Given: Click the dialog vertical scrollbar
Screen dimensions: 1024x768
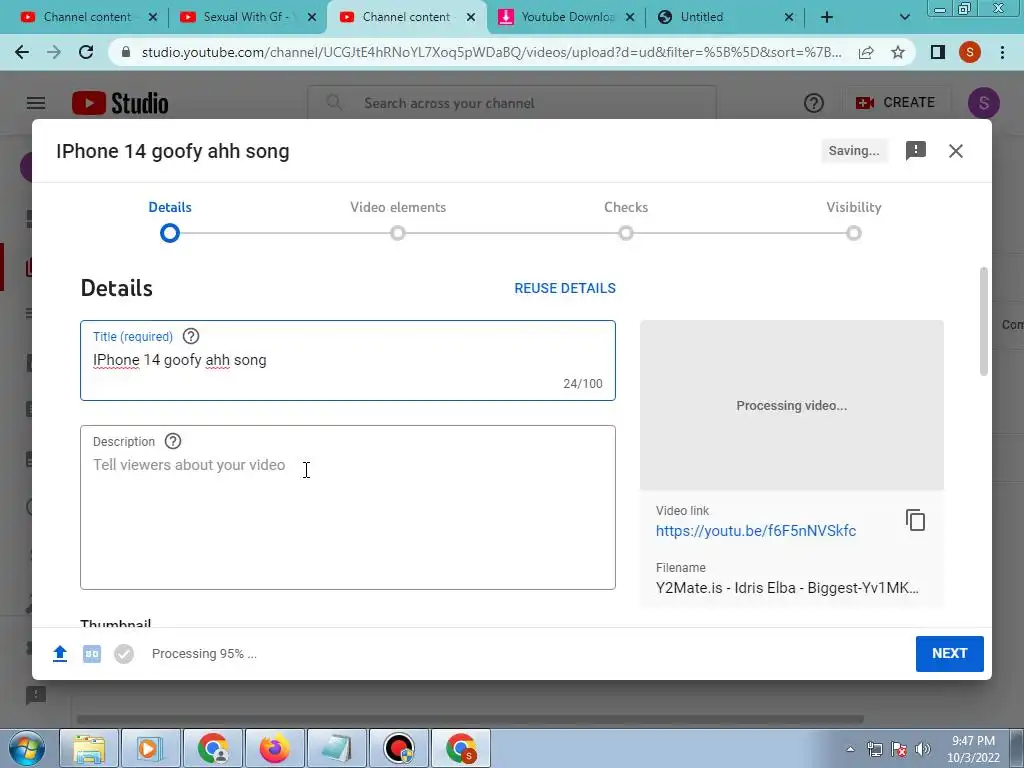Looking at the screenshot, I should click(984, 321).
